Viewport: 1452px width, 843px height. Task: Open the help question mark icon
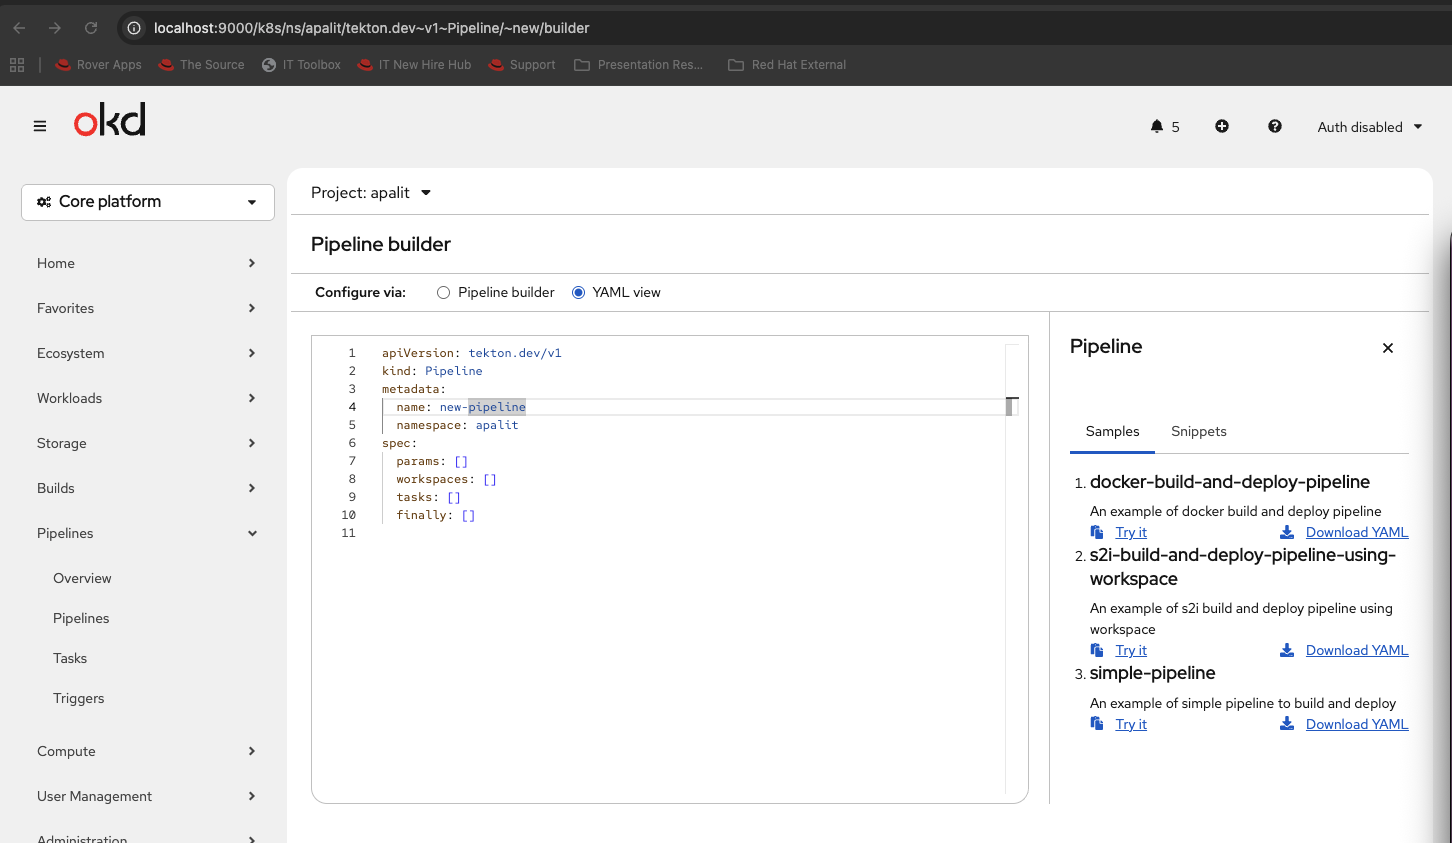point(1275,126)
